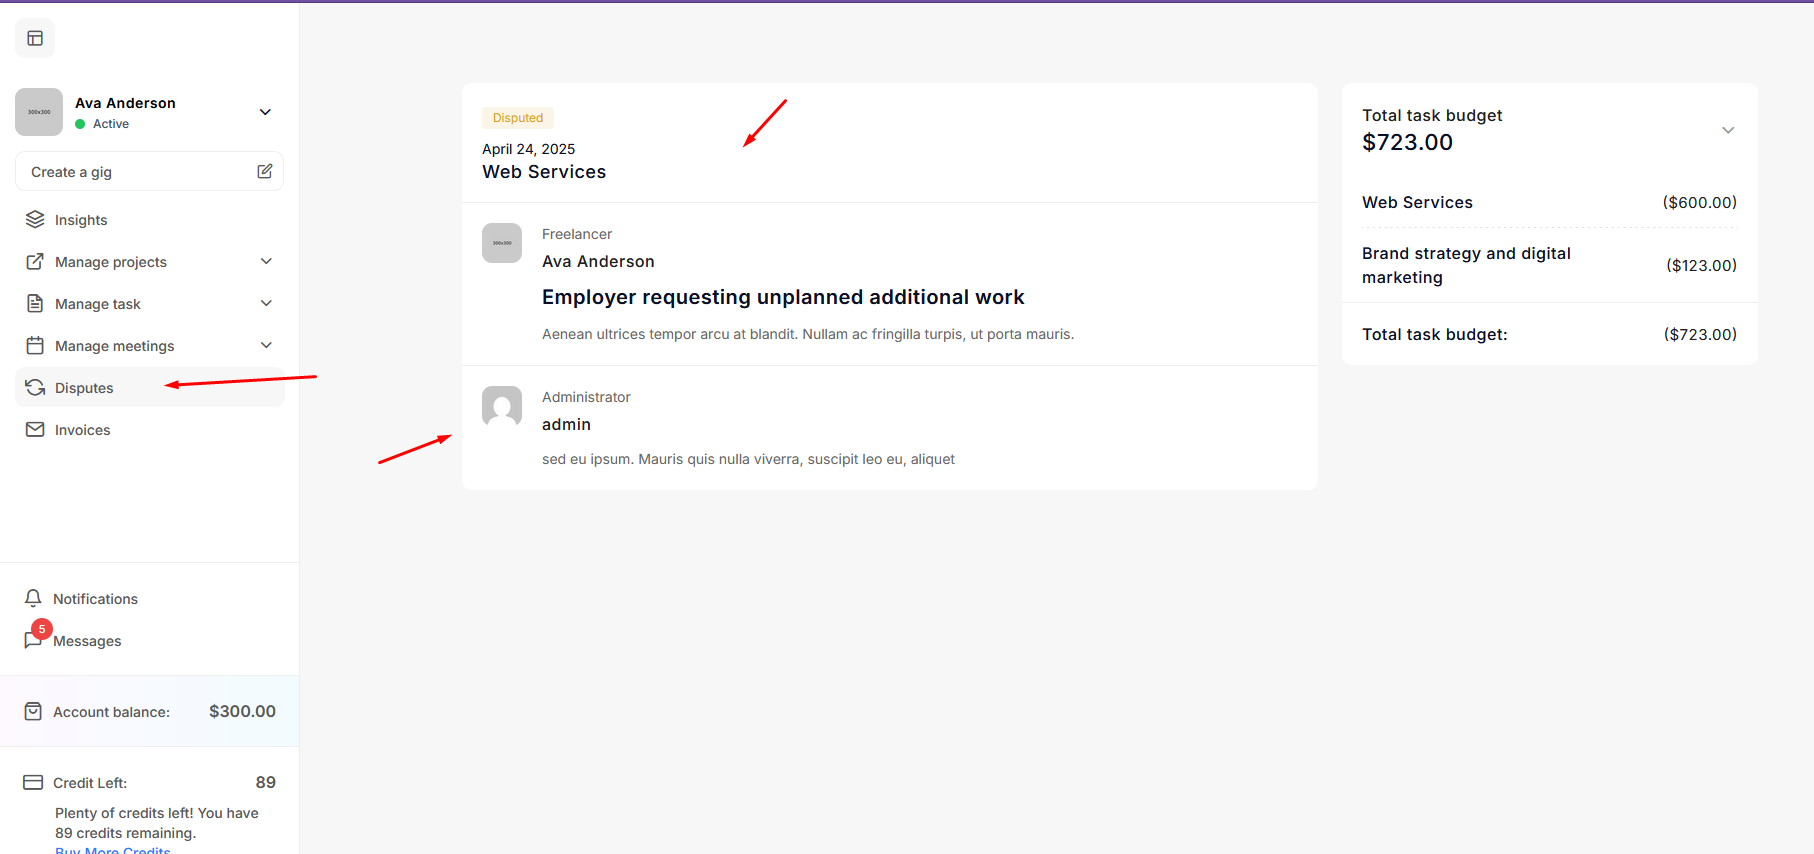Click the edit icon beside Create a gig
The image size is (1814, 854).
(264, 171)
